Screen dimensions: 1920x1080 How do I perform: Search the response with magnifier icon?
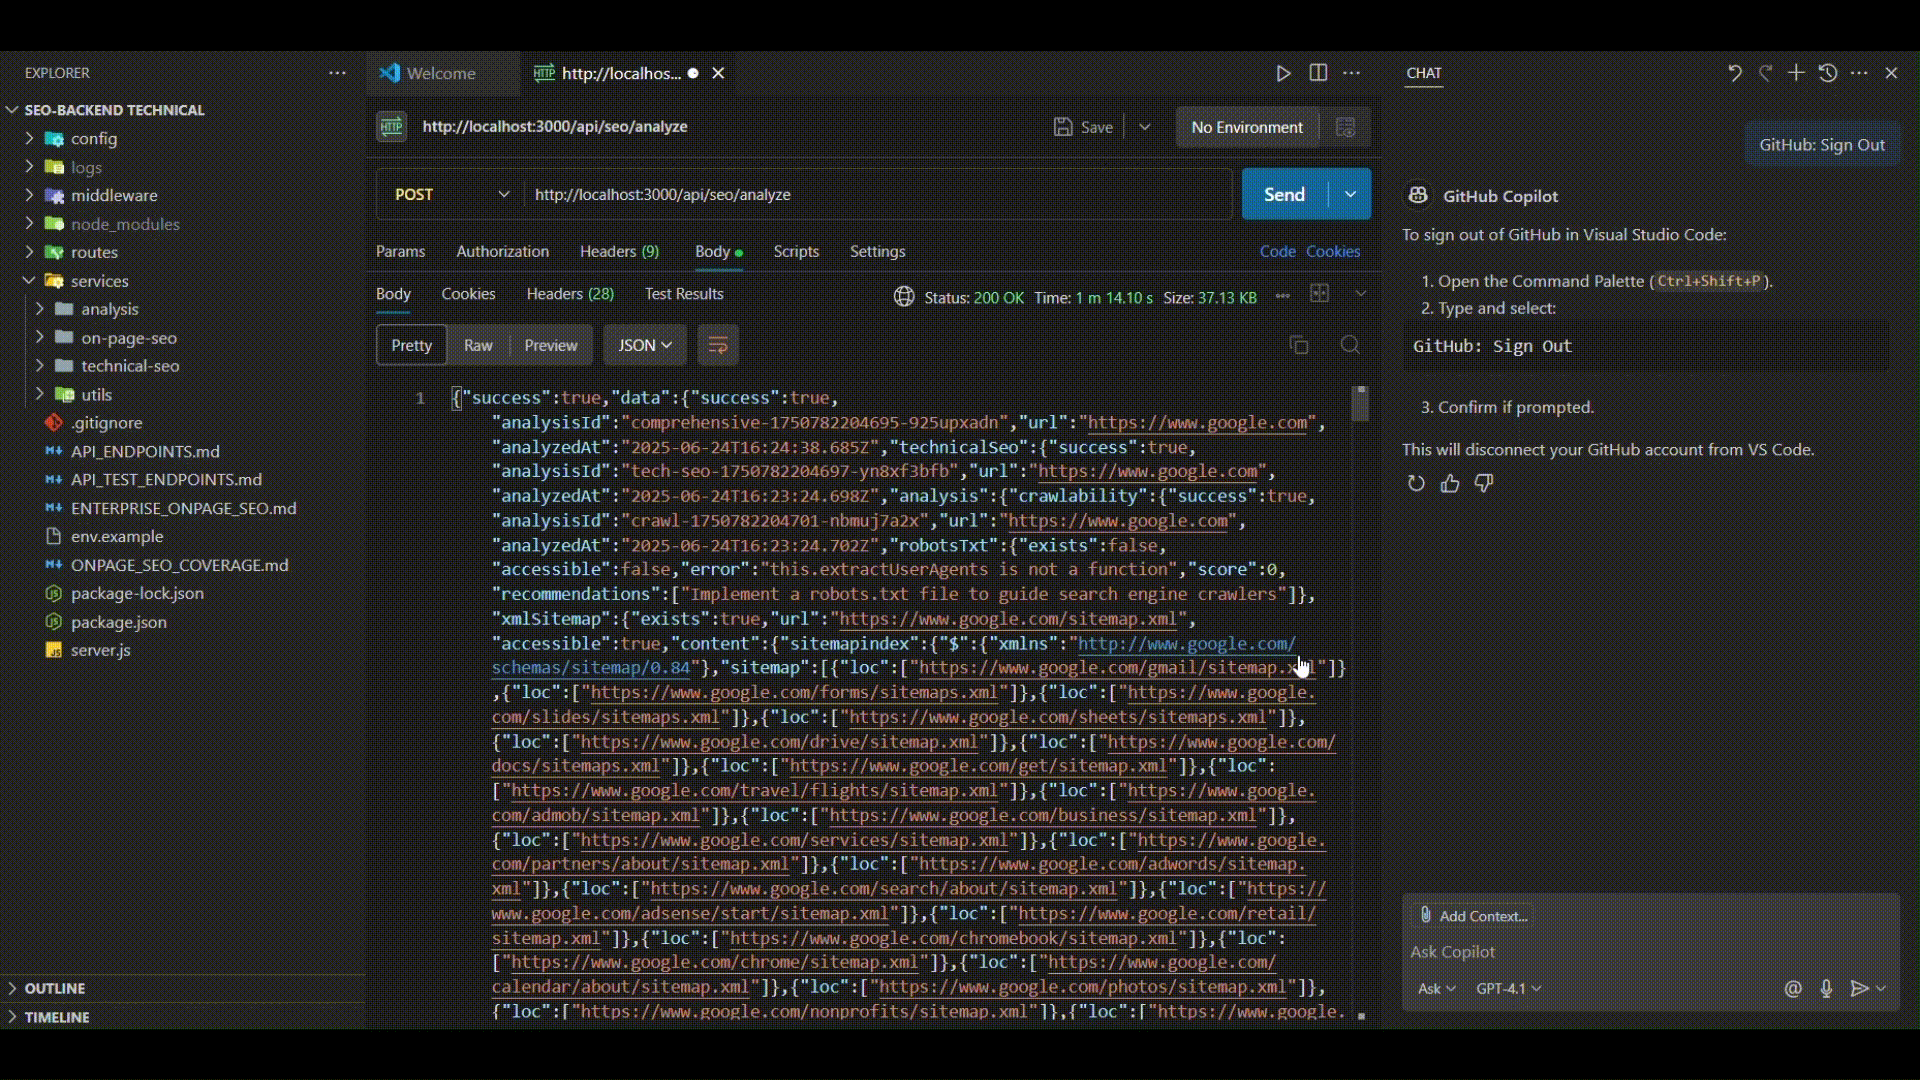click(1350, 345)
